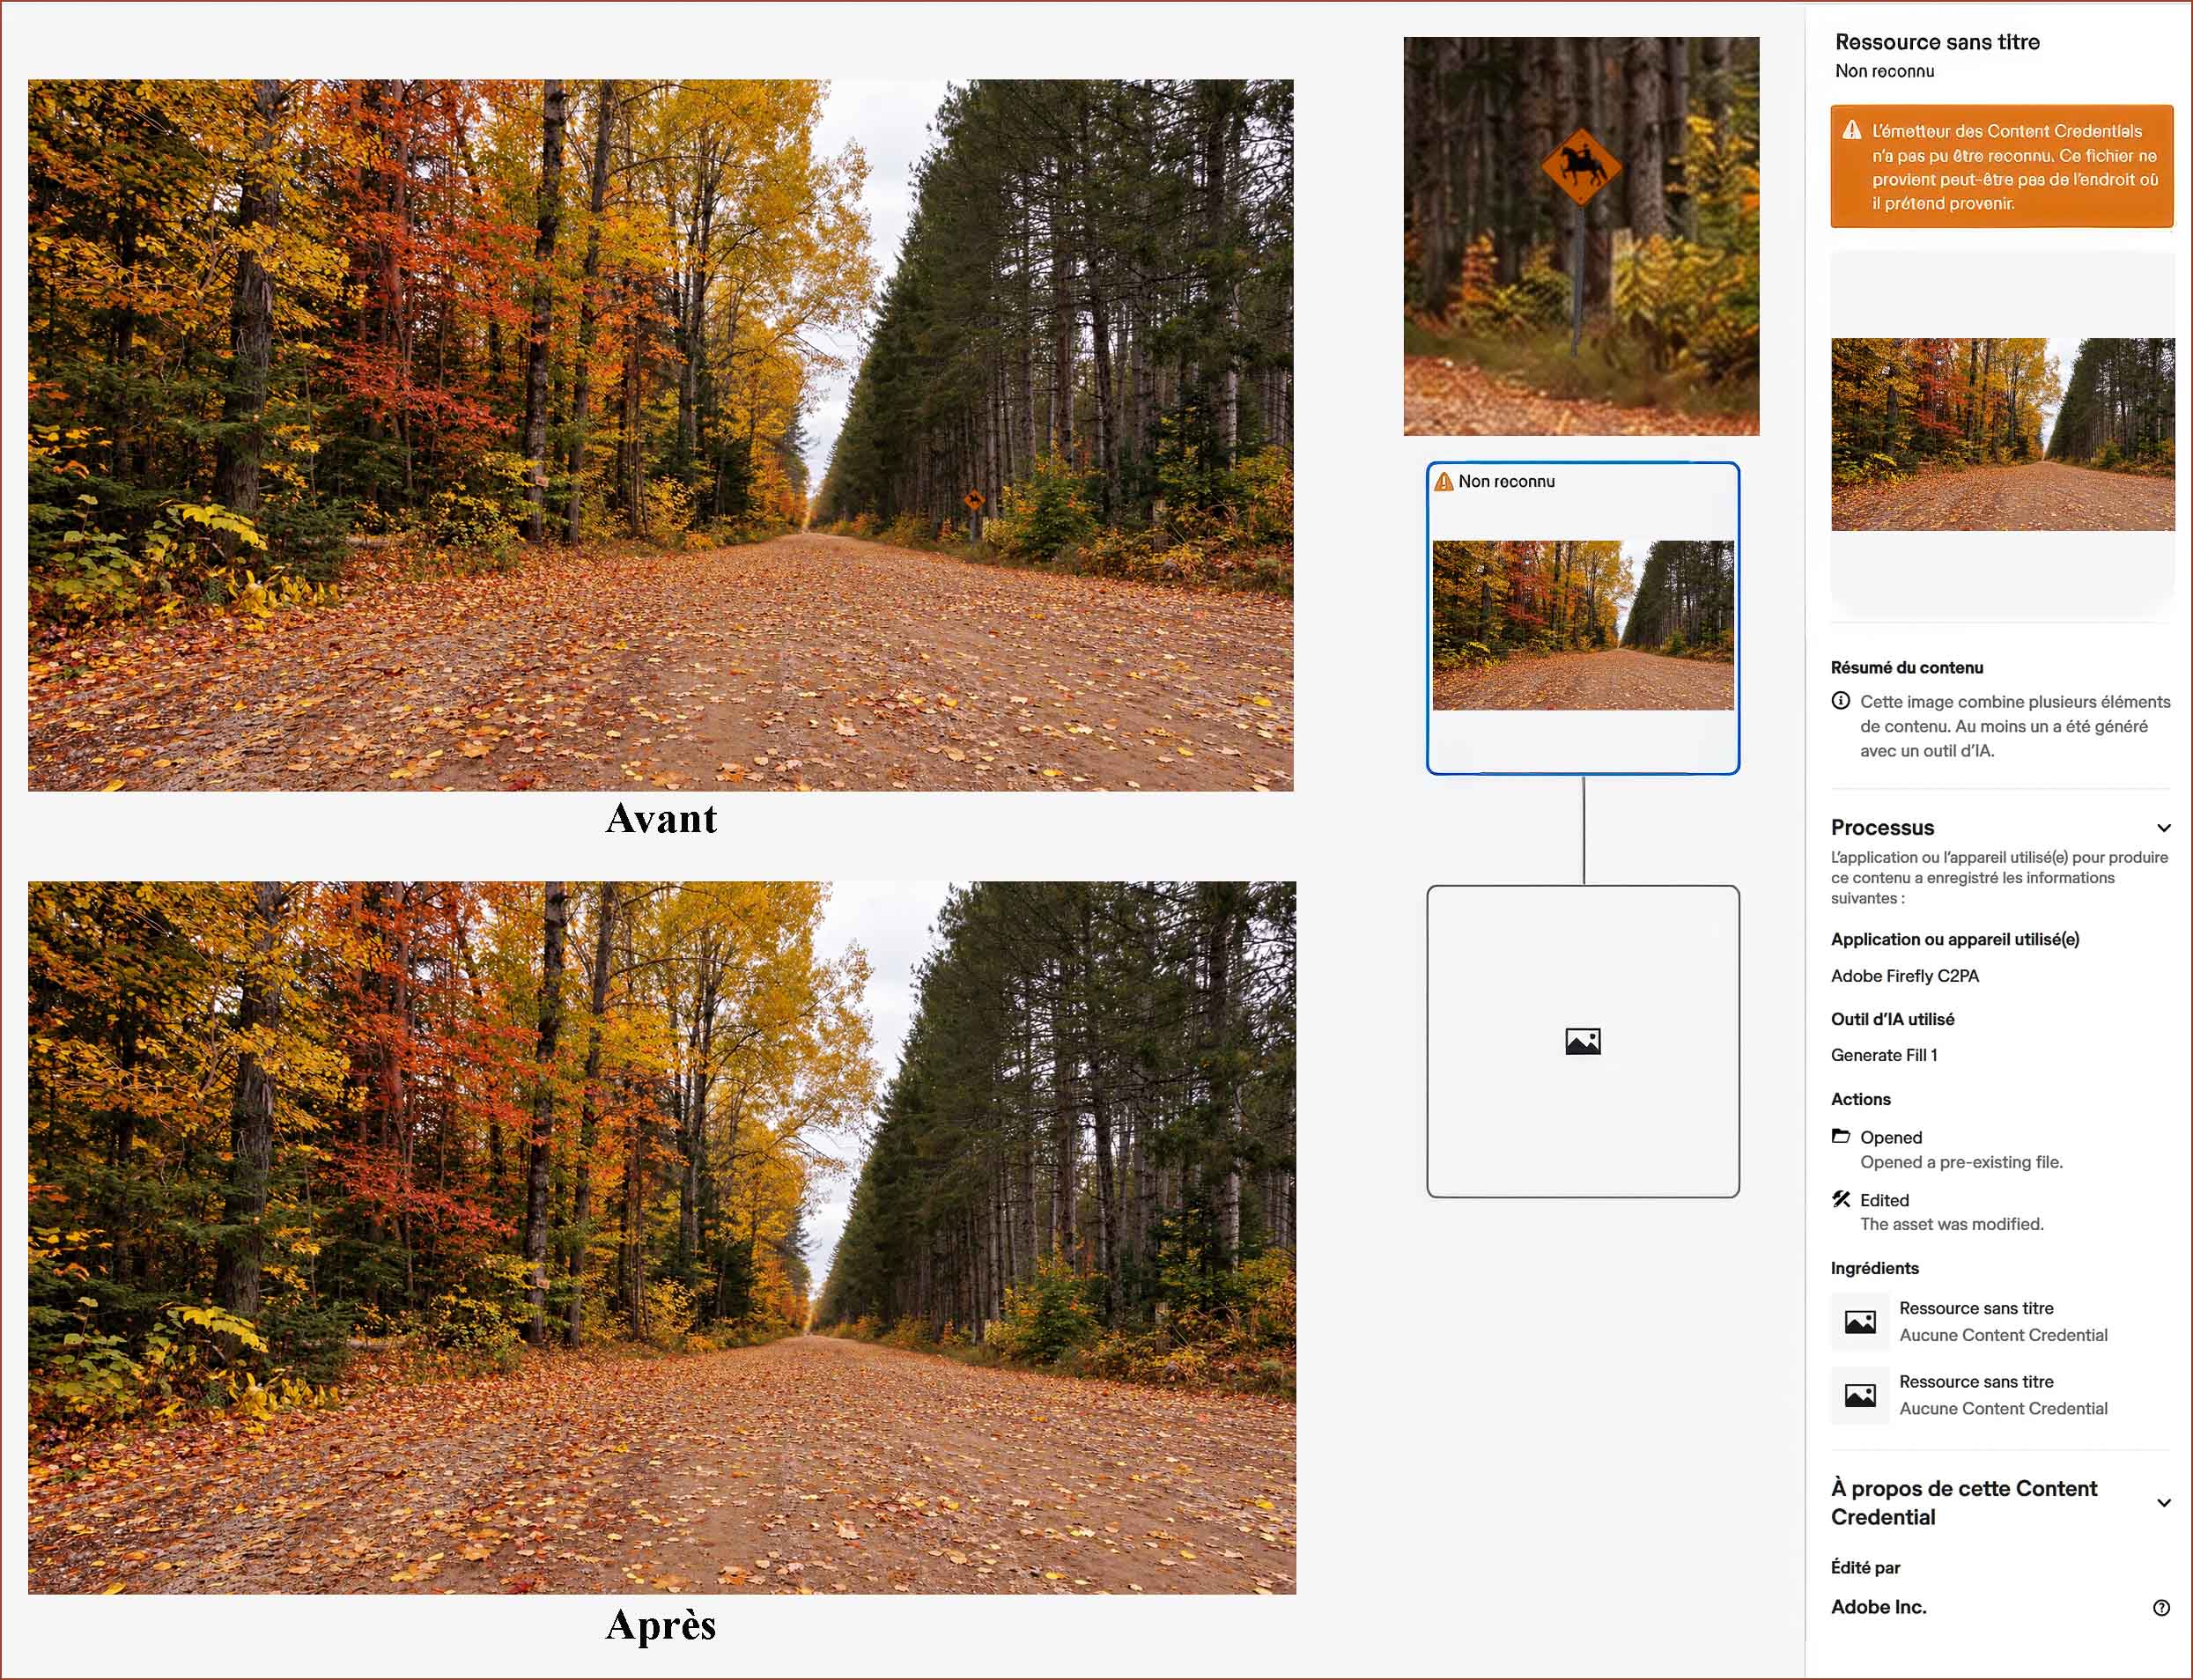Click the Outil d'IA utilisé label
2193x1680 pixels.
coord(1892,1019)
